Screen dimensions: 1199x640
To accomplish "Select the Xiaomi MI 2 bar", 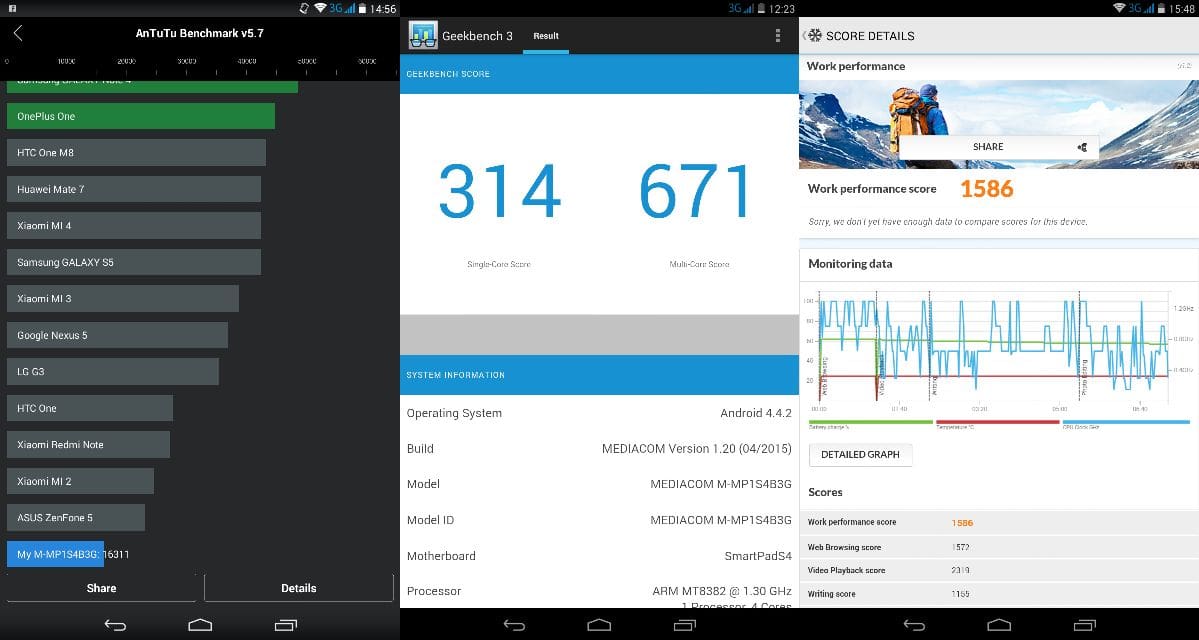I will [x=80, y=481].
